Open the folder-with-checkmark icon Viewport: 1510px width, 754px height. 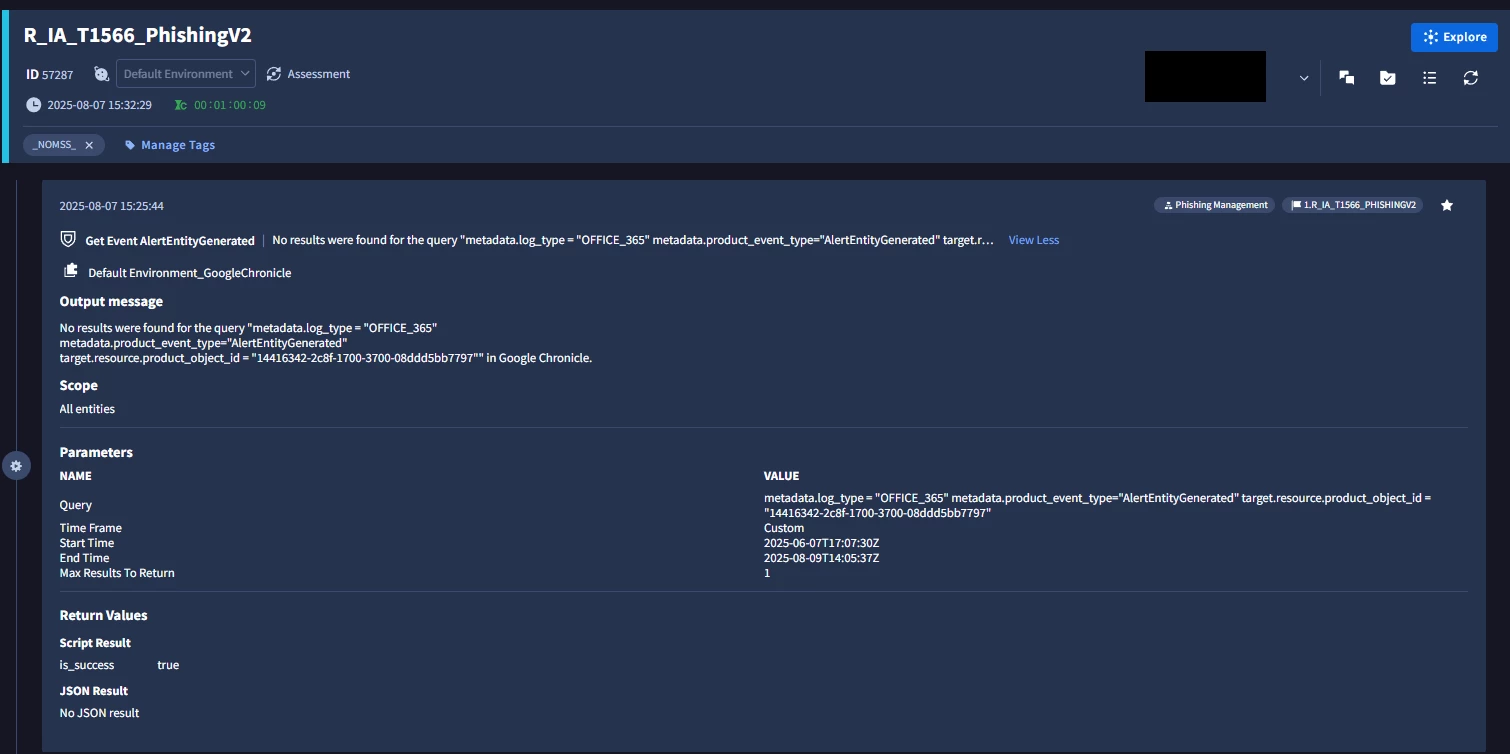pos(1388,78)
